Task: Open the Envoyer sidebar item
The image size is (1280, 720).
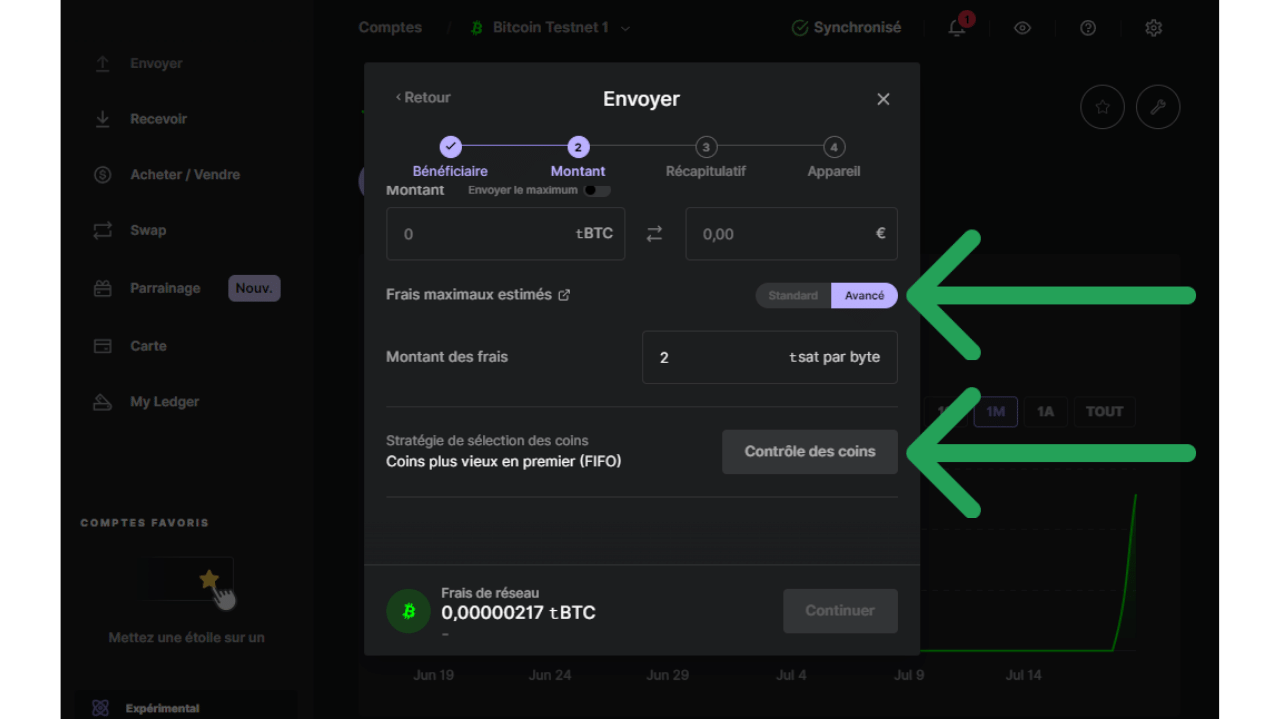Action: 156,63
